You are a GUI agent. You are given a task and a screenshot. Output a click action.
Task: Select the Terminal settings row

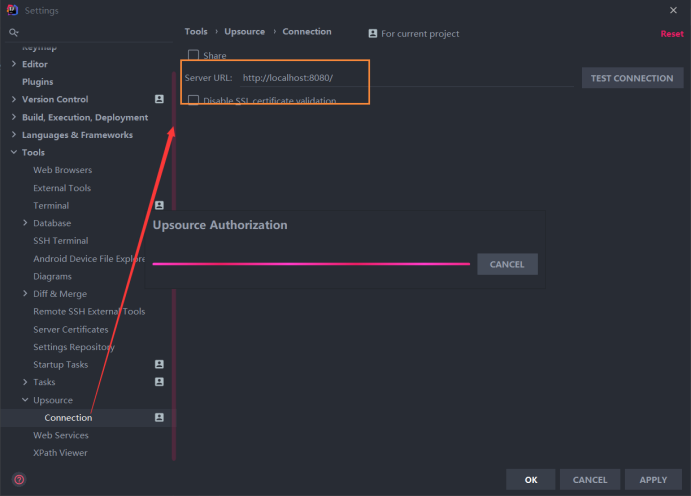[86, 206]
